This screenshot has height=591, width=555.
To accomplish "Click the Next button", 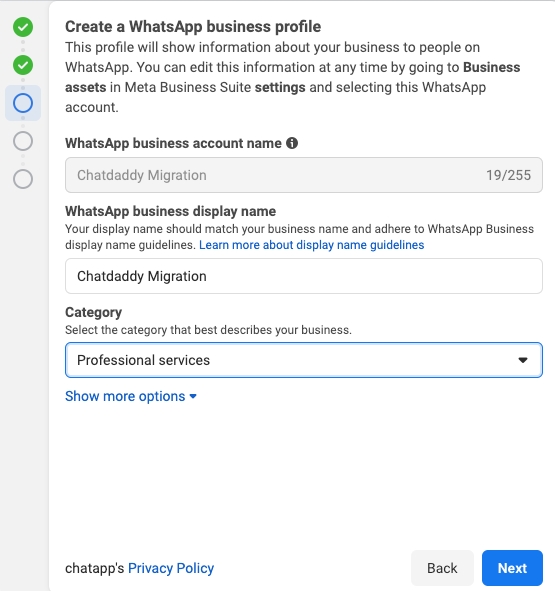I will click(x=512, y=568).
